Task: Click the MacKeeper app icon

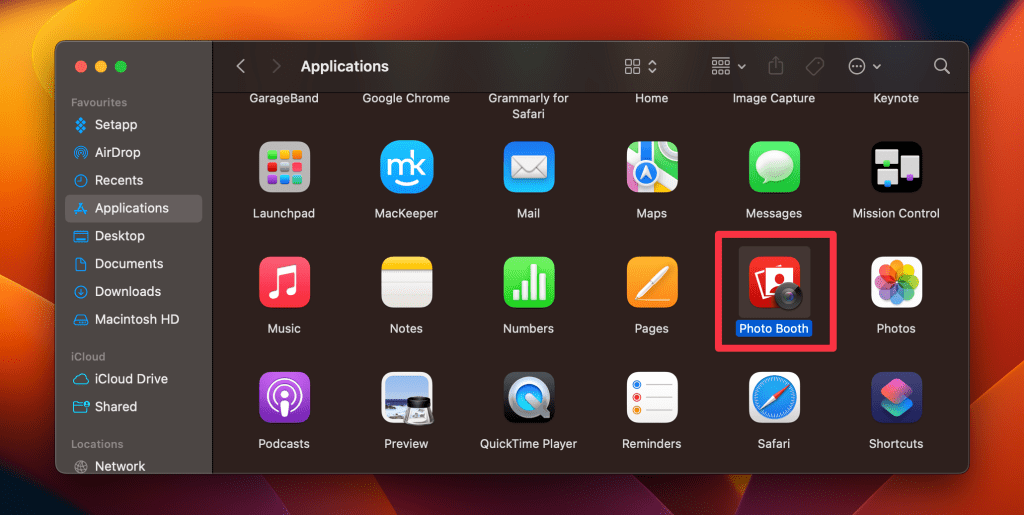Action: (406, 167)
